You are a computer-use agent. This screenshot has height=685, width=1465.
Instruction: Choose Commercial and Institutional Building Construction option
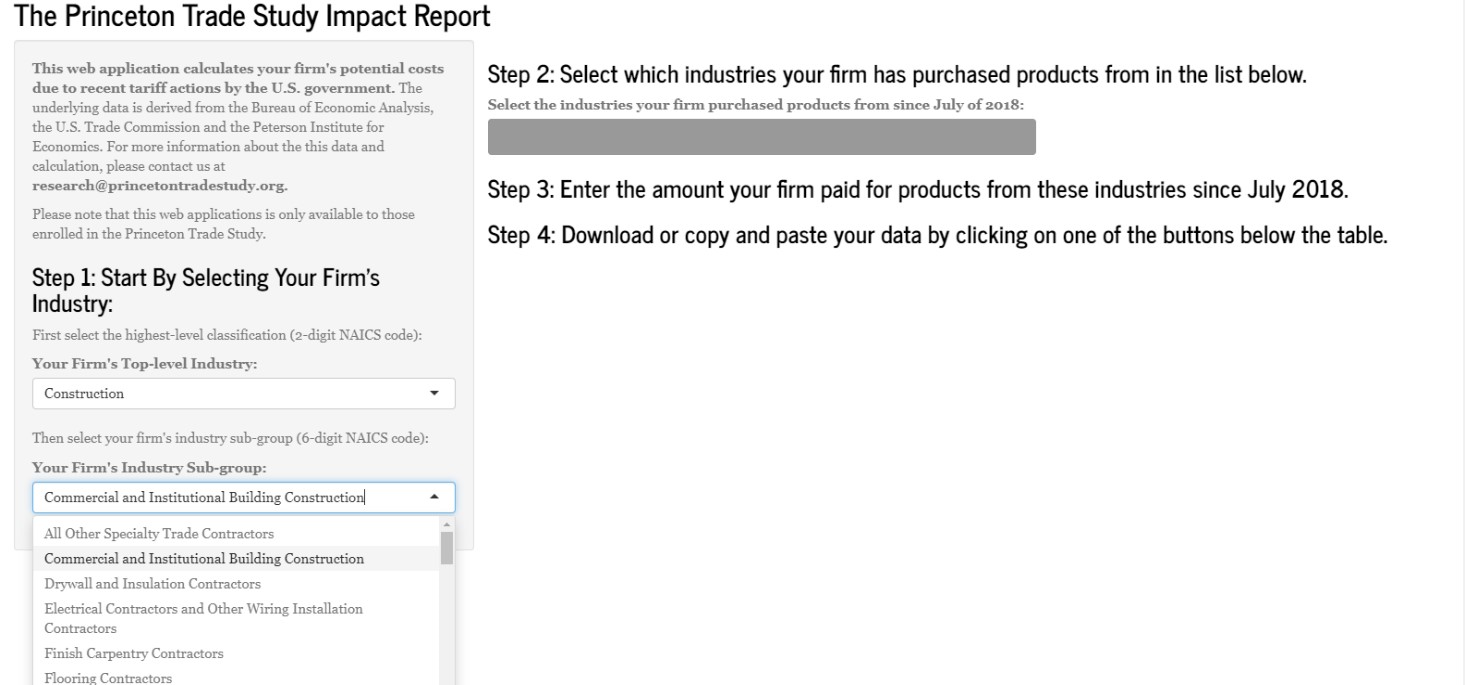[x=236, y=559]
